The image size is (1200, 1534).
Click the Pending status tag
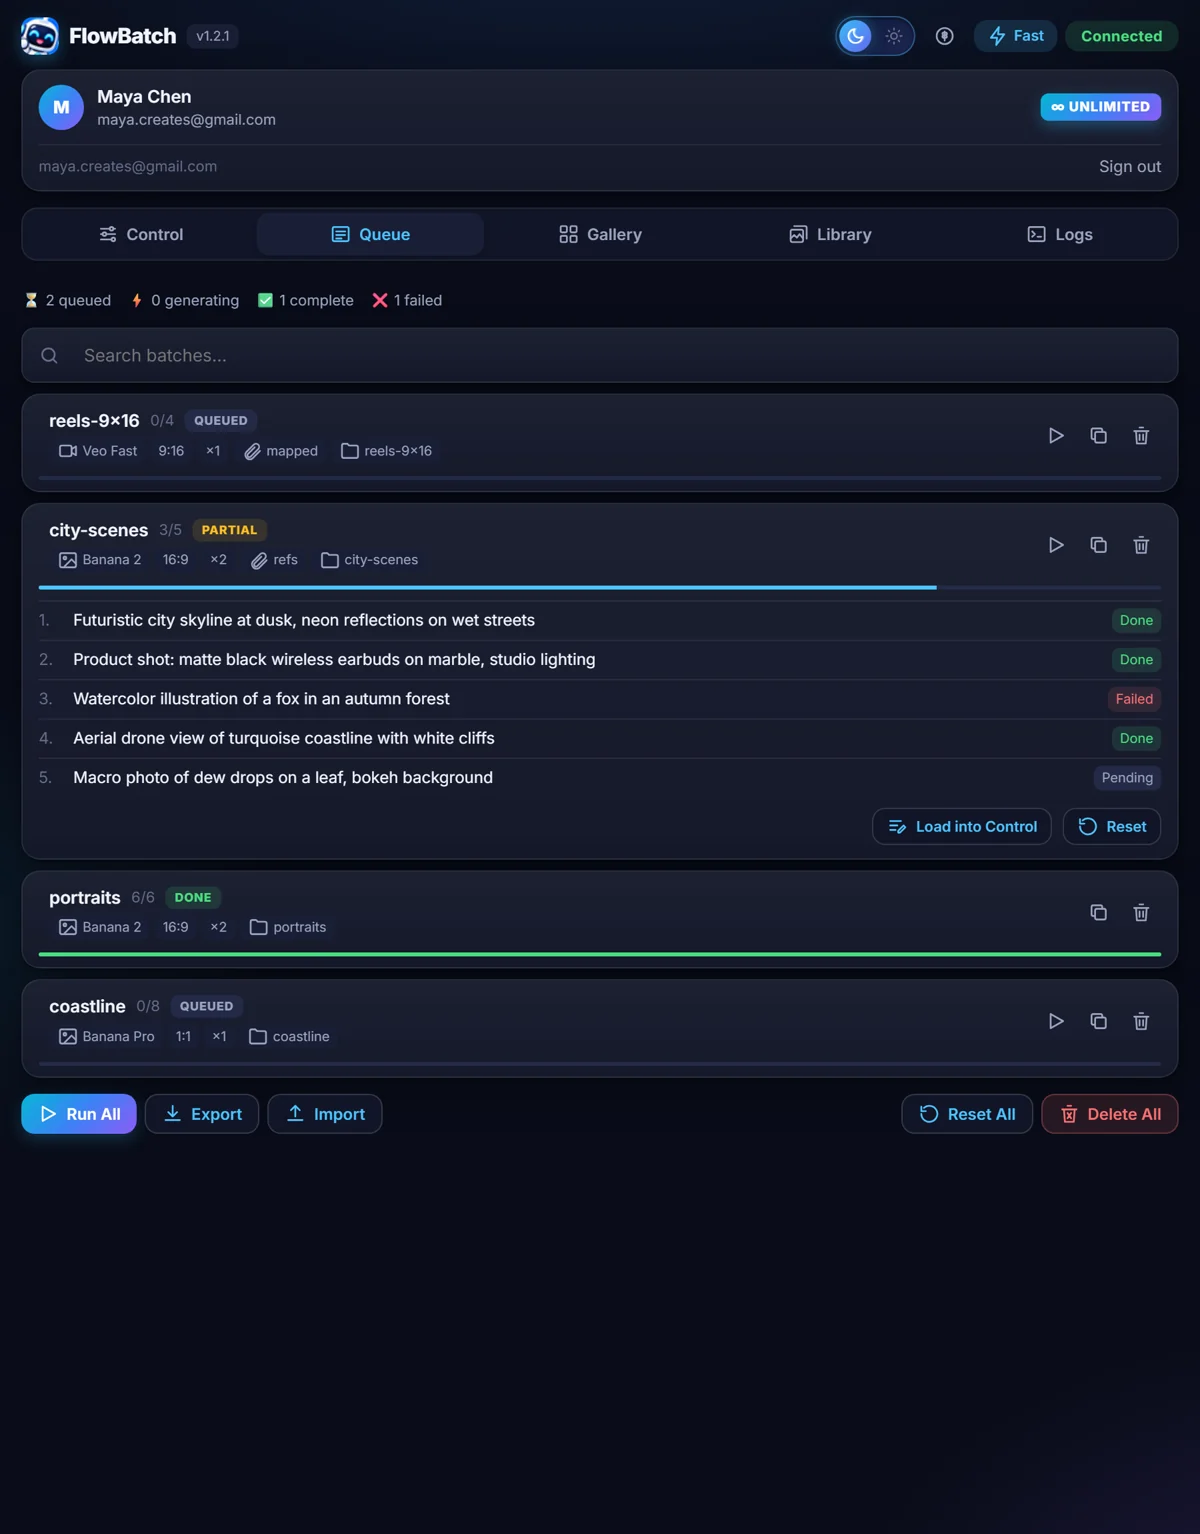1127,778
